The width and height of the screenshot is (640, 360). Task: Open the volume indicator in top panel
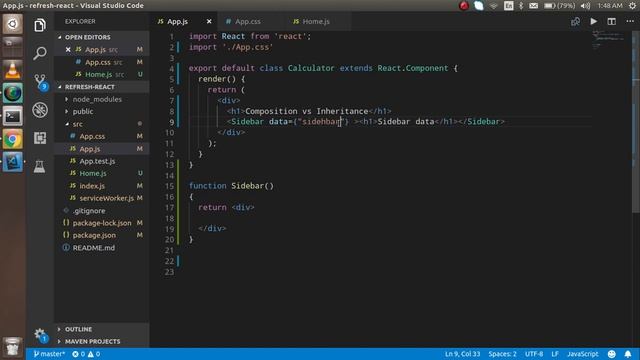(x=586, y=6)
